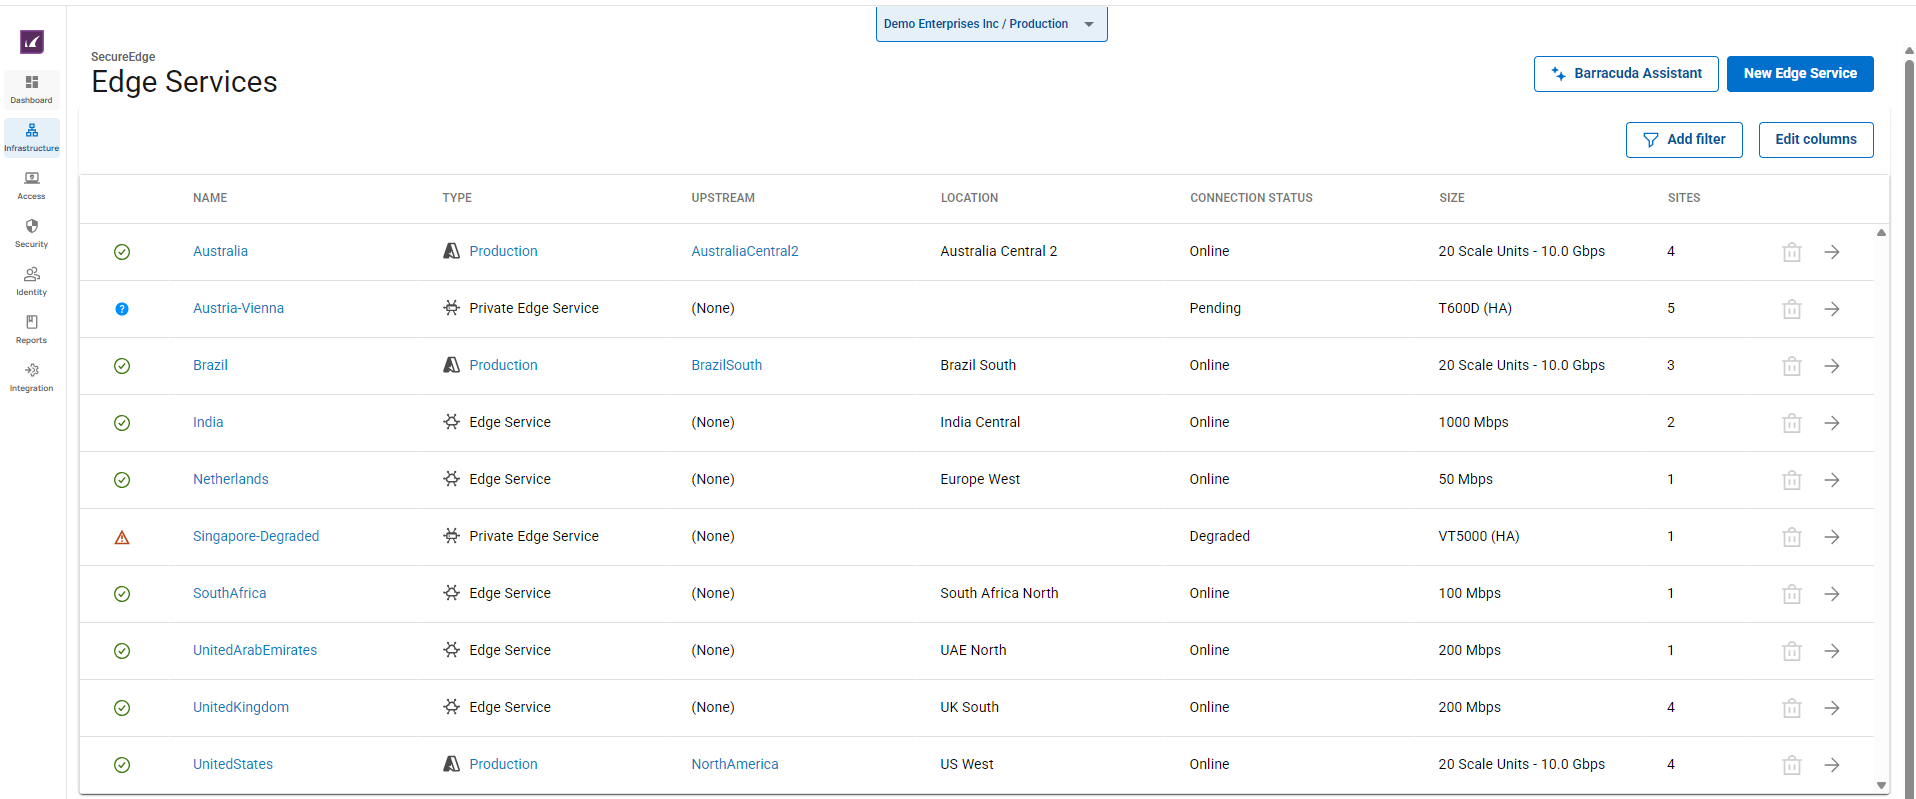Image resolution: width=1916 pixels, height=799 pixels.
Task: Click the NorthAmerica upstream link
Action: point(734,764)
